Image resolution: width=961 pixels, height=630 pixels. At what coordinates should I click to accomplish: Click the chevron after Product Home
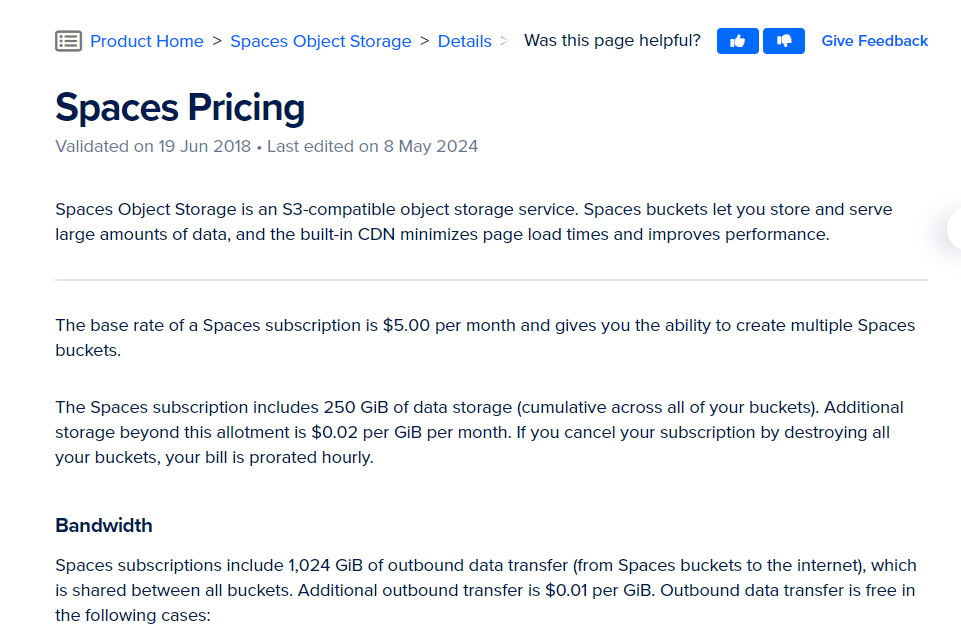click(217, 41)
